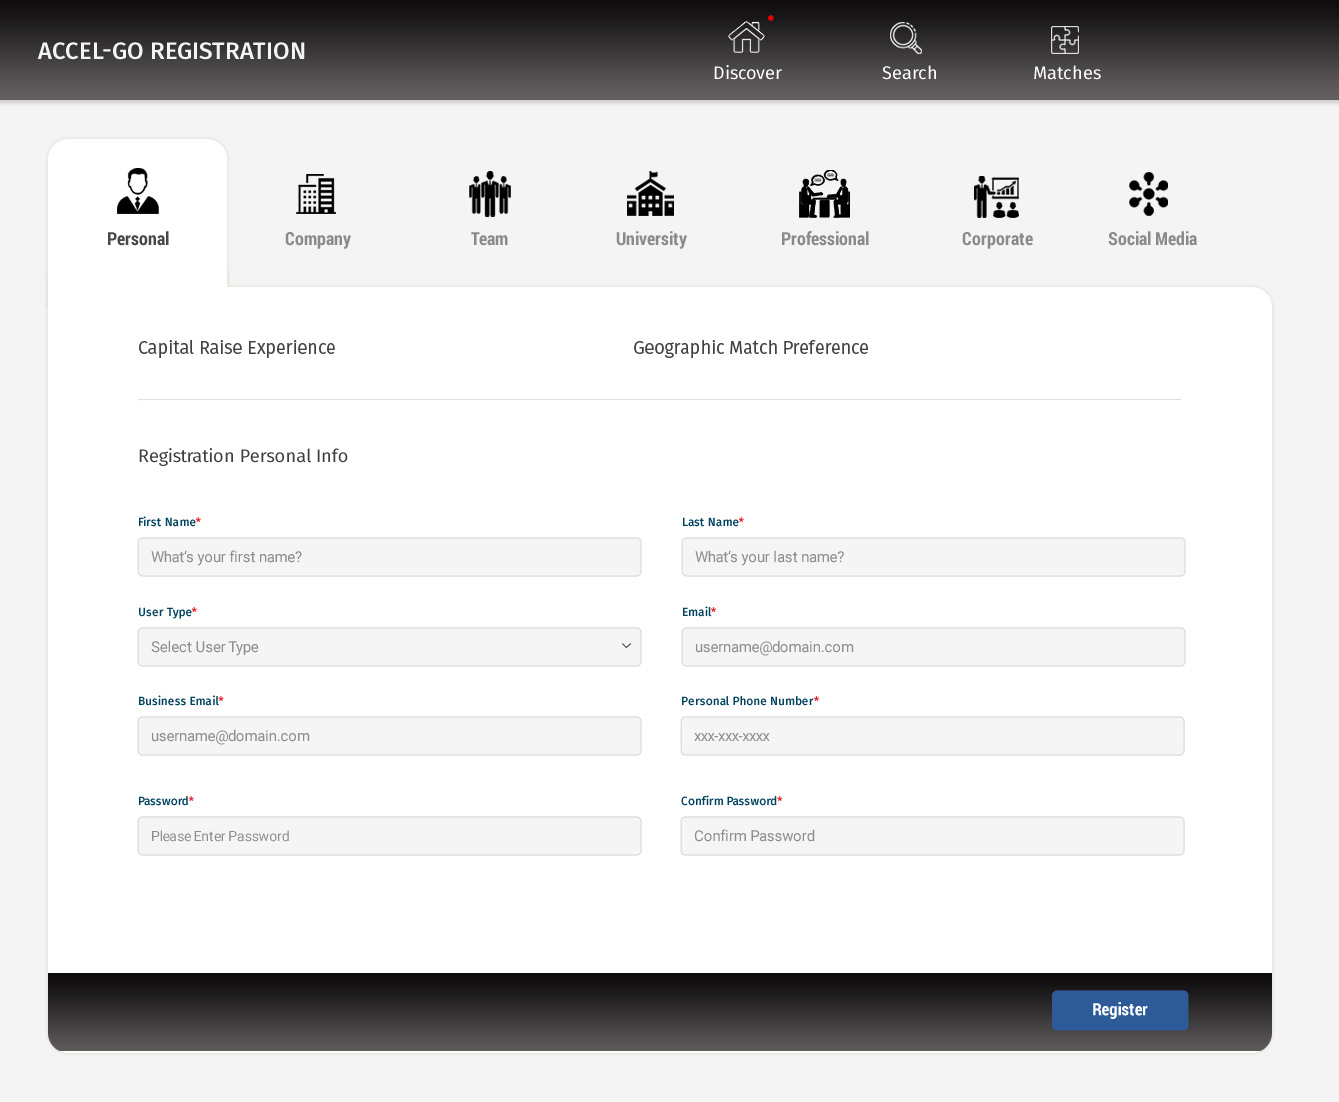Open the Geographic Match Preference section
This screenshot has height=1102, width=1339.
pyautogui.click(x=750, y=348)
